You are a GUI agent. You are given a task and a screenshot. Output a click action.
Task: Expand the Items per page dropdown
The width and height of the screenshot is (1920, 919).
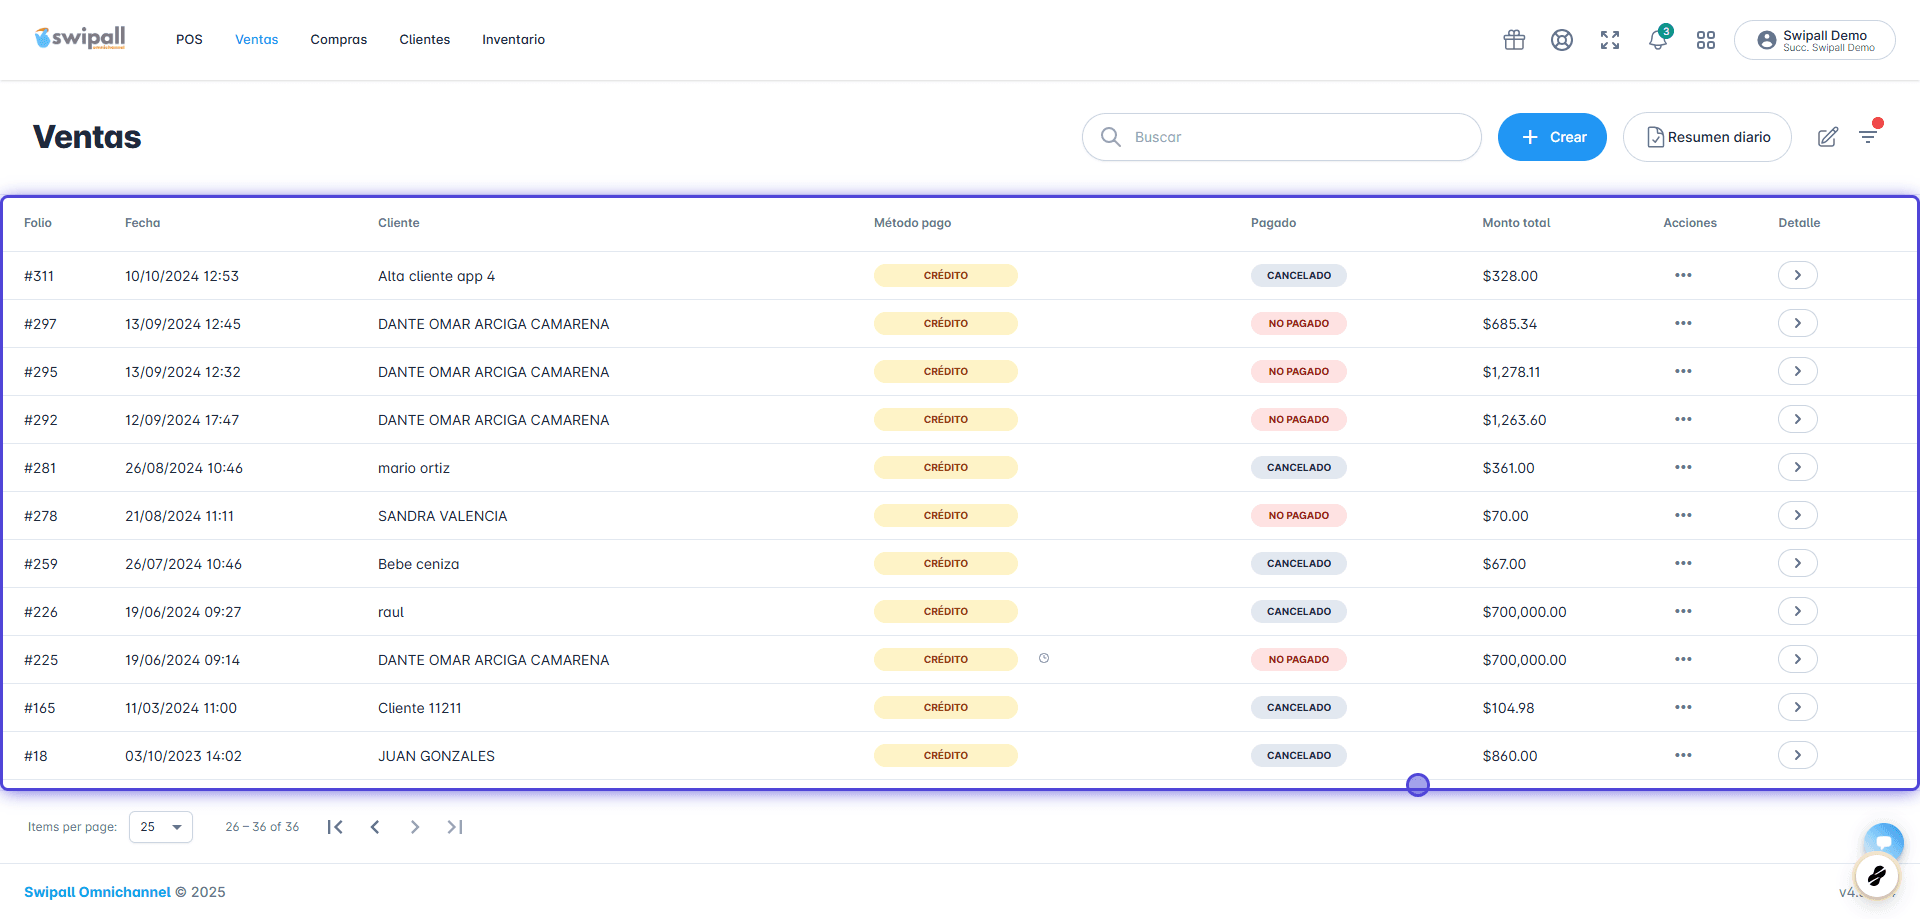(161, 827)
